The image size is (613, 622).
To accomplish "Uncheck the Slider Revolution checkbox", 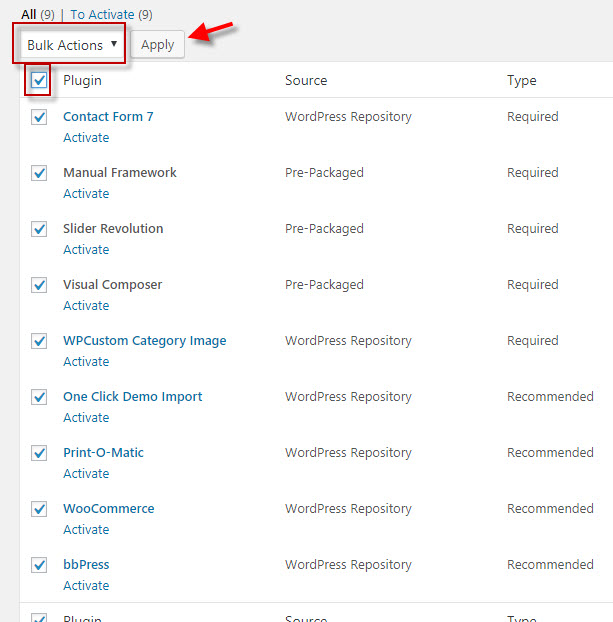I will pos(39,229).
